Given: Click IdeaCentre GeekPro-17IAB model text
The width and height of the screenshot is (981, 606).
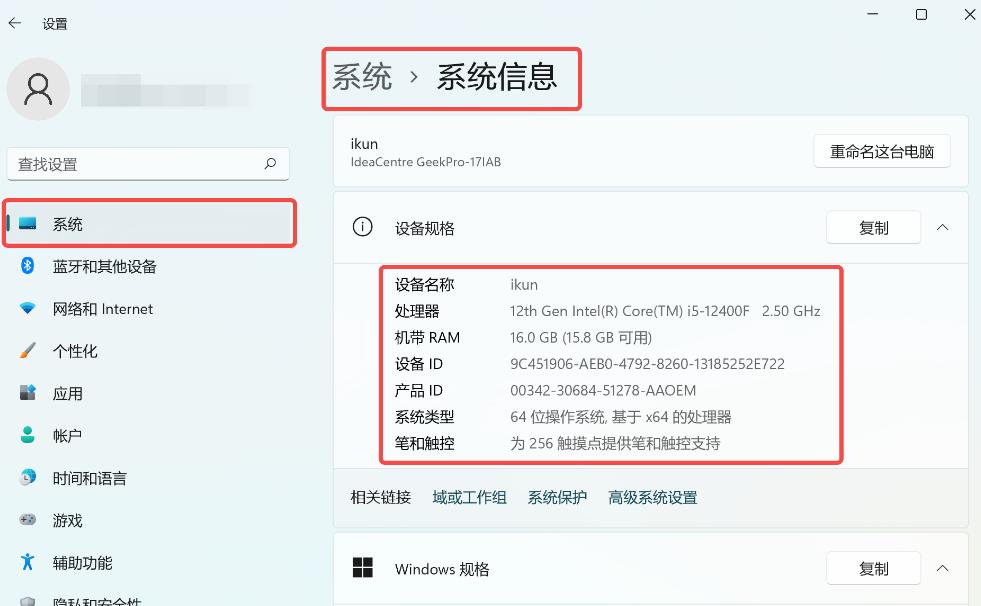Looking at the screenshot, I should 425,162.
